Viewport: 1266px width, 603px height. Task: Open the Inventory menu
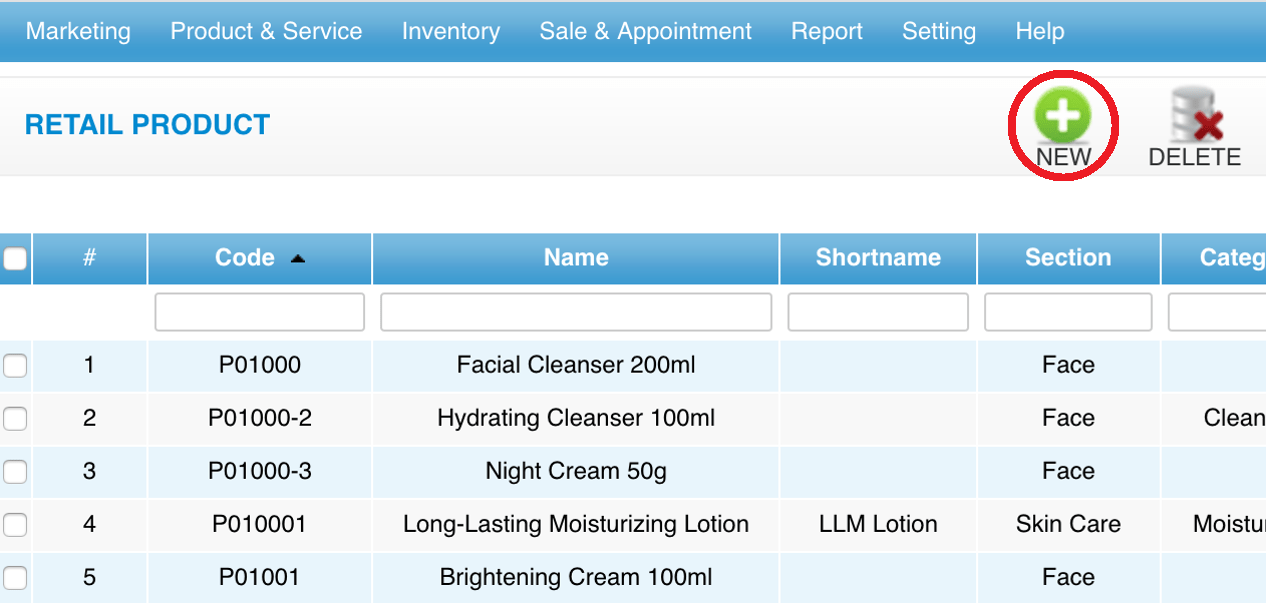451,31
